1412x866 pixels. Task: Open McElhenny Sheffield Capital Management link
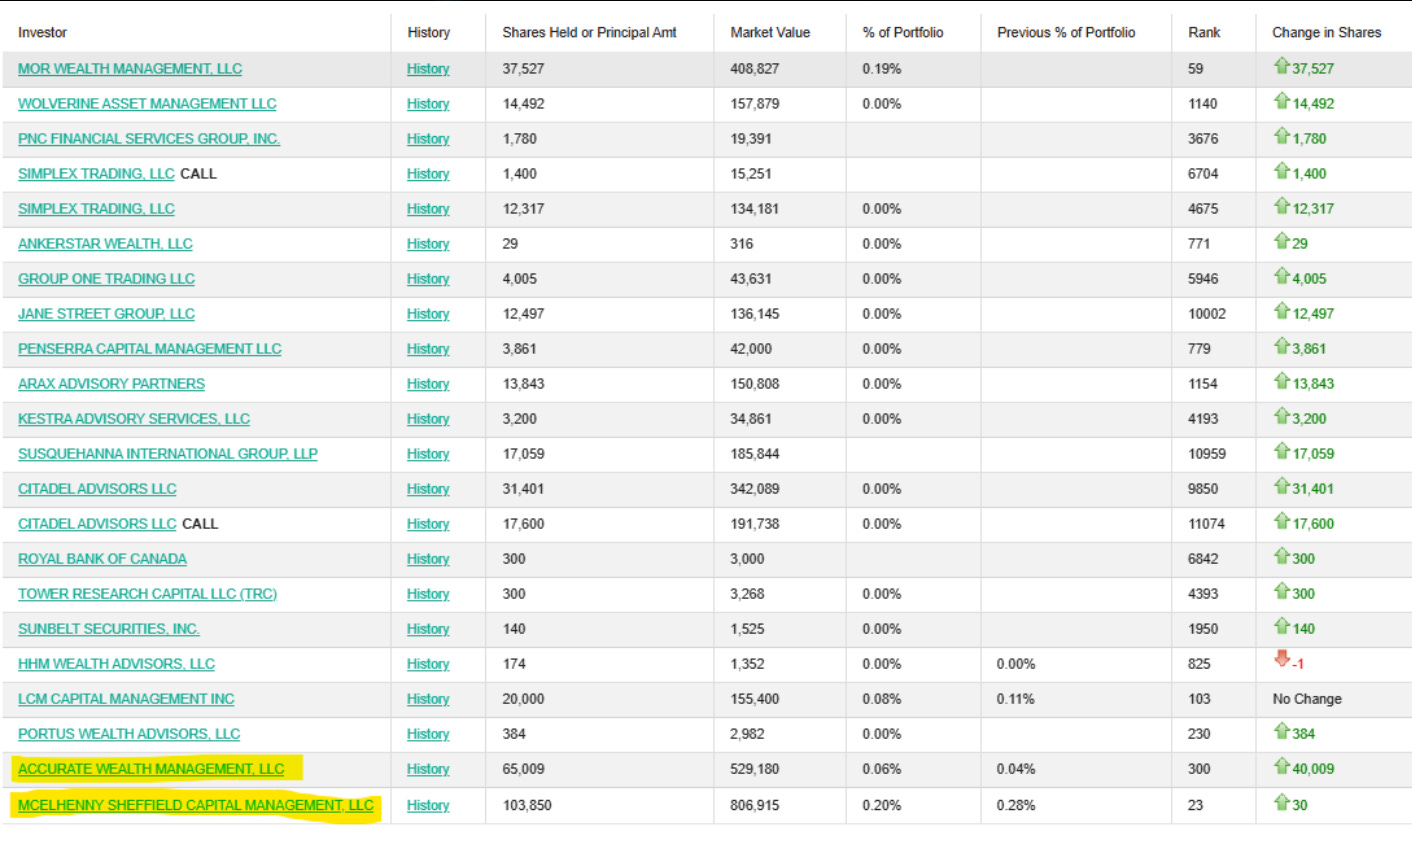tap(196, 805)
